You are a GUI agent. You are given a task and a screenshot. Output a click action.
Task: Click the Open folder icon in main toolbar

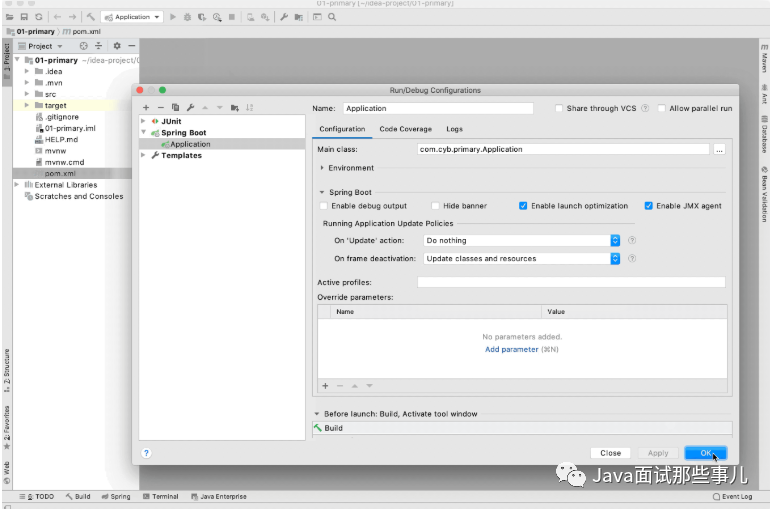pyautogui.click(x=9, y=17)
